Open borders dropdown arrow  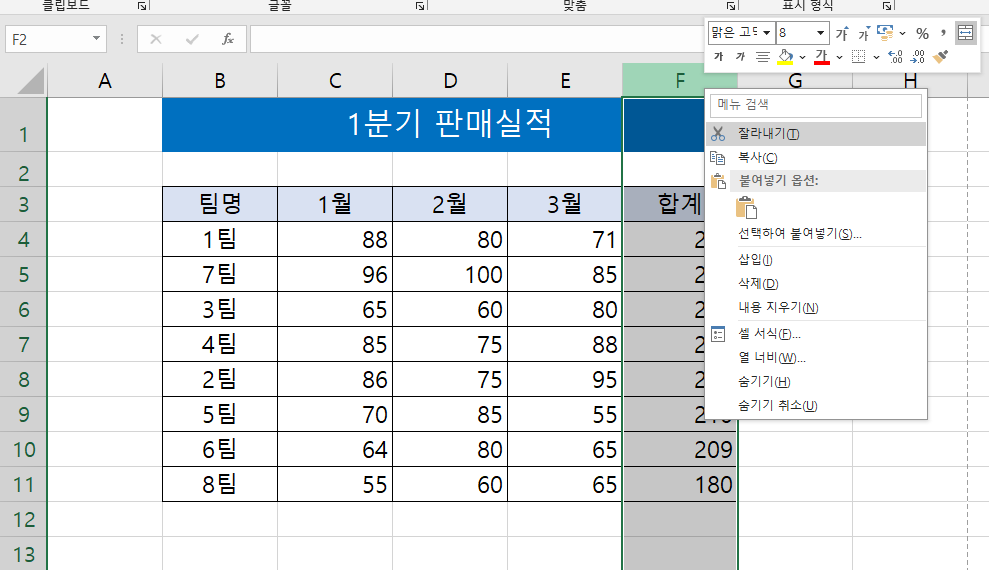(876, 57)
